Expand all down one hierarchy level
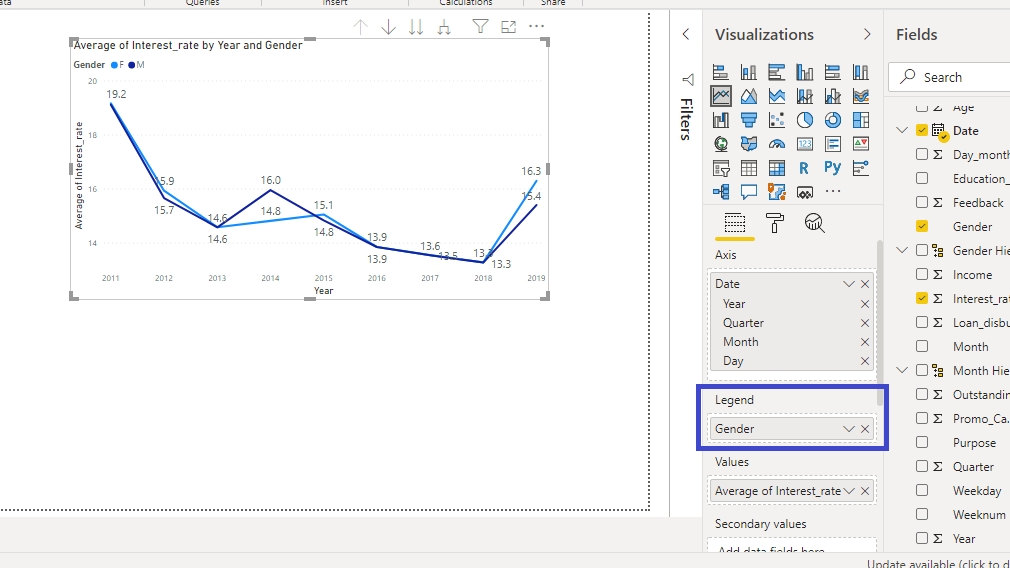 coord(444,27)
